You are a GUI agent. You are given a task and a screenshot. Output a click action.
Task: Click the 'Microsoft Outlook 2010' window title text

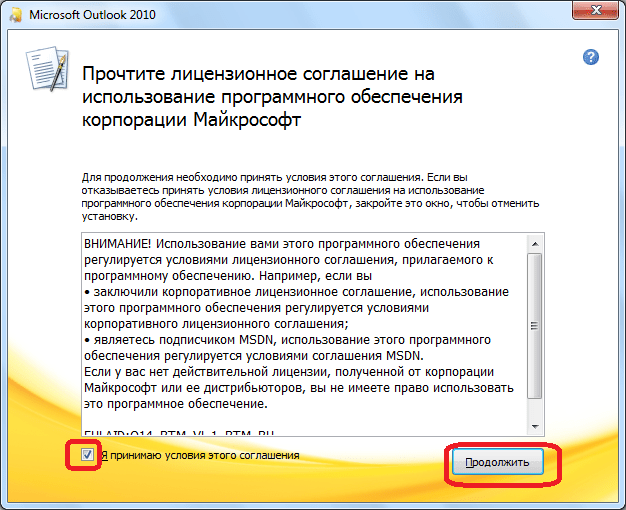point(92,15)
